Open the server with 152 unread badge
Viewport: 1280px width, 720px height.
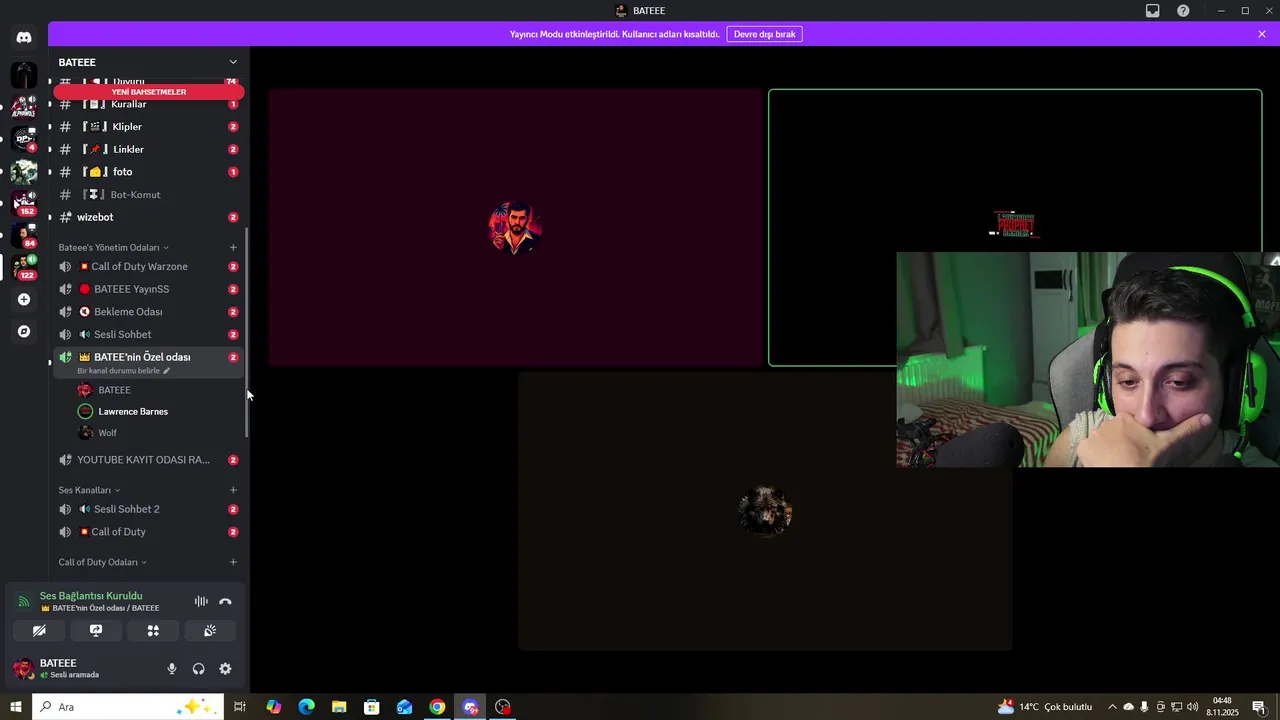[x=24, y=203]
